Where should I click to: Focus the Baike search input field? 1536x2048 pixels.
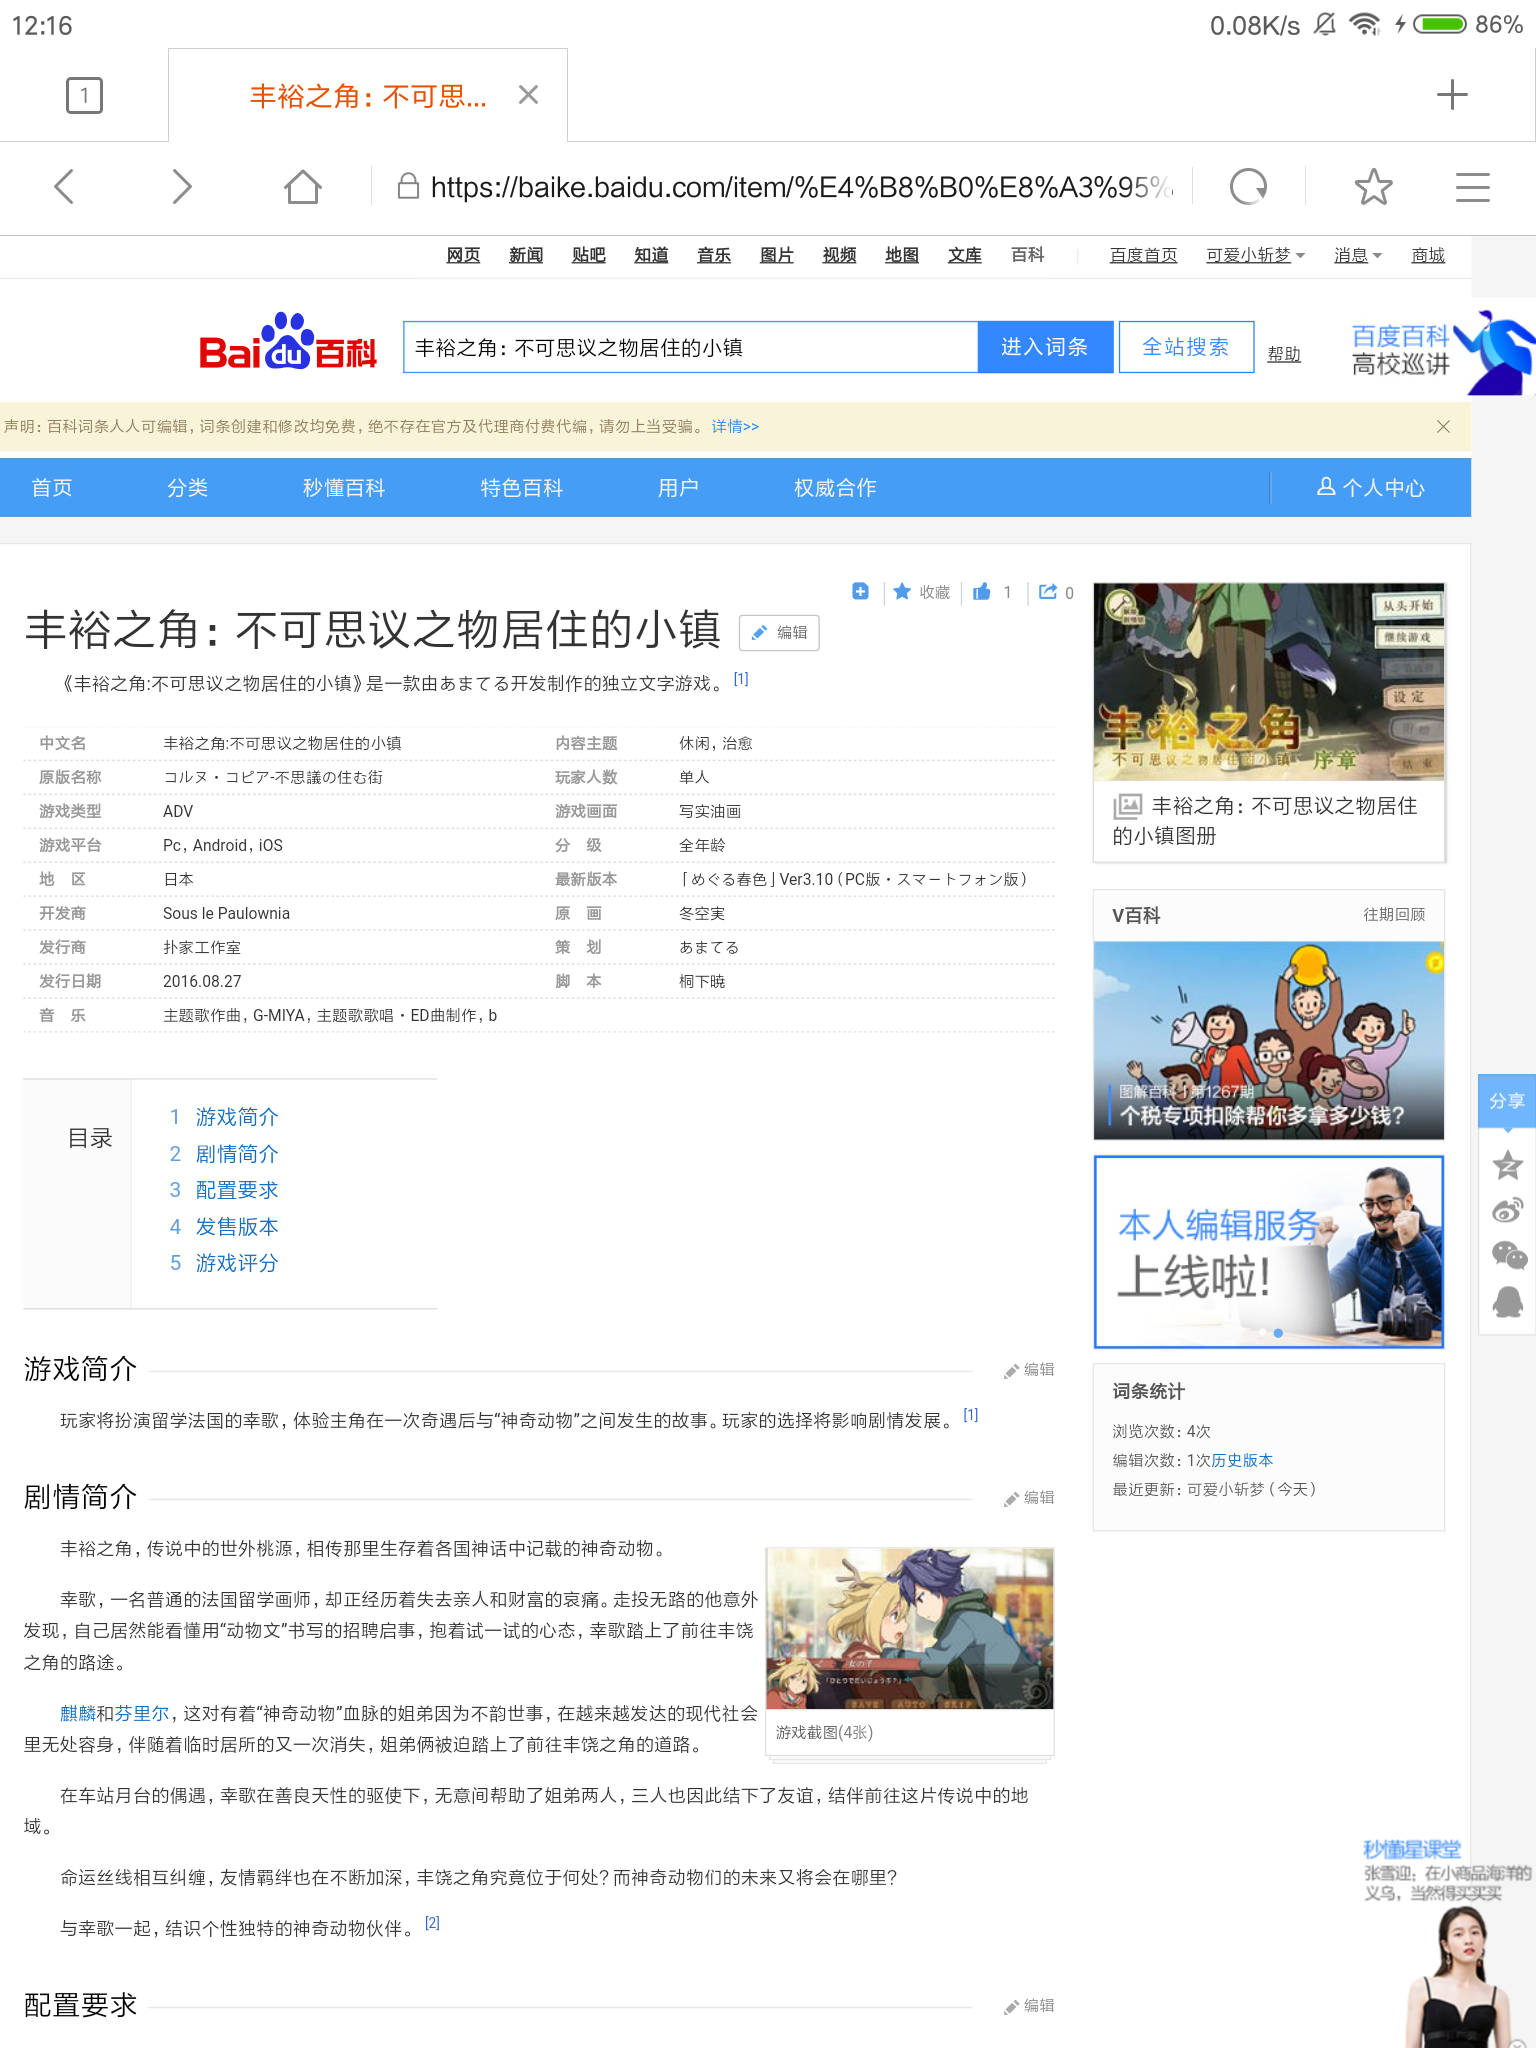click(690, 347)
